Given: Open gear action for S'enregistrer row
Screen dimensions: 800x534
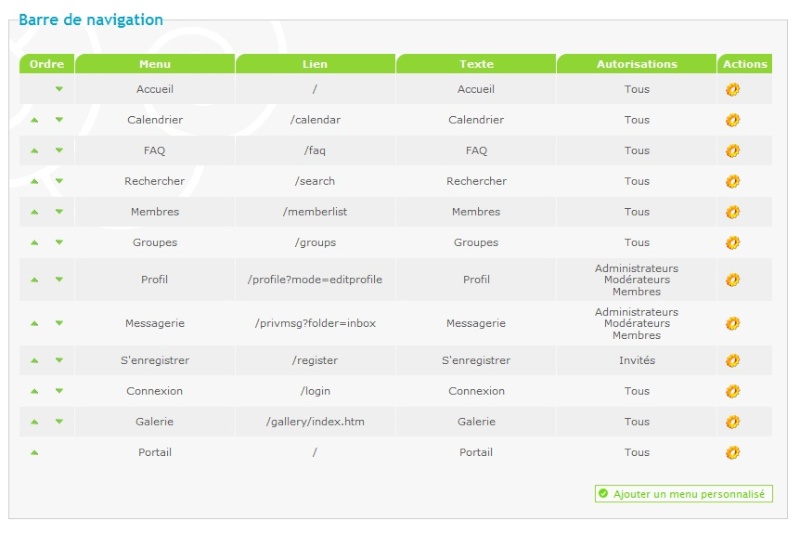Looking at the screenshot, I should [733, 361].
